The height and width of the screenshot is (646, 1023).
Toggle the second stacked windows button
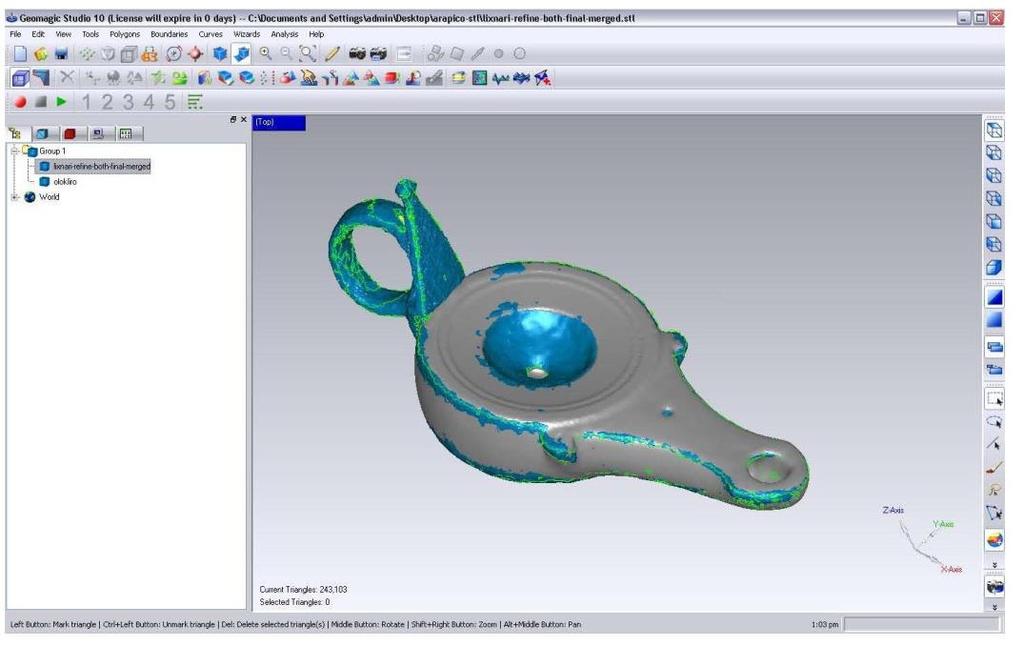(x=994, y=370)
